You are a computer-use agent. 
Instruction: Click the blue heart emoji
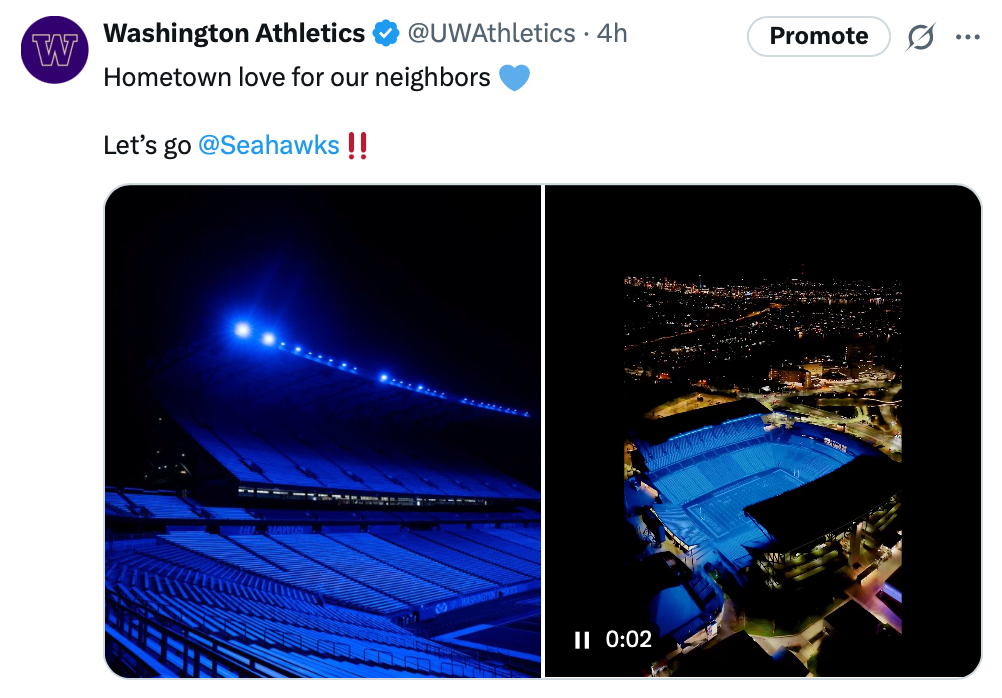[513, 78]
